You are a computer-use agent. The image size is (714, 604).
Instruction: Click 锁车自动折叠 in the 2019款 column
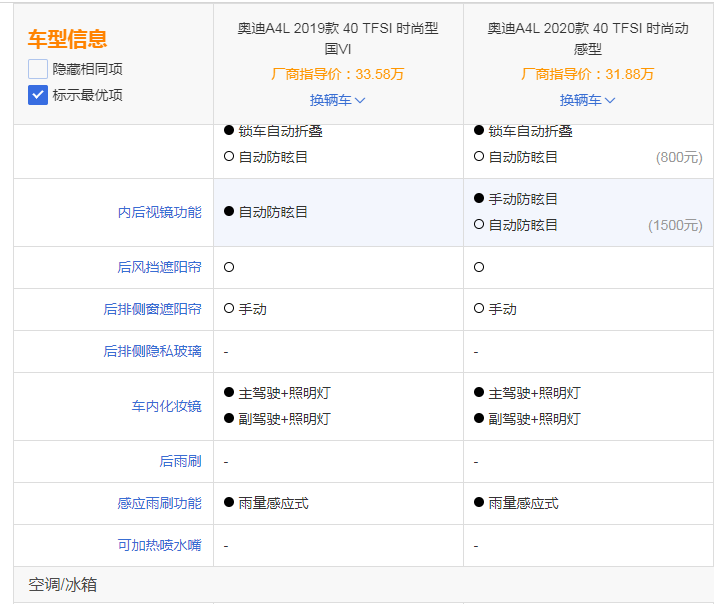pyautogui.click(x=280, y=131)
